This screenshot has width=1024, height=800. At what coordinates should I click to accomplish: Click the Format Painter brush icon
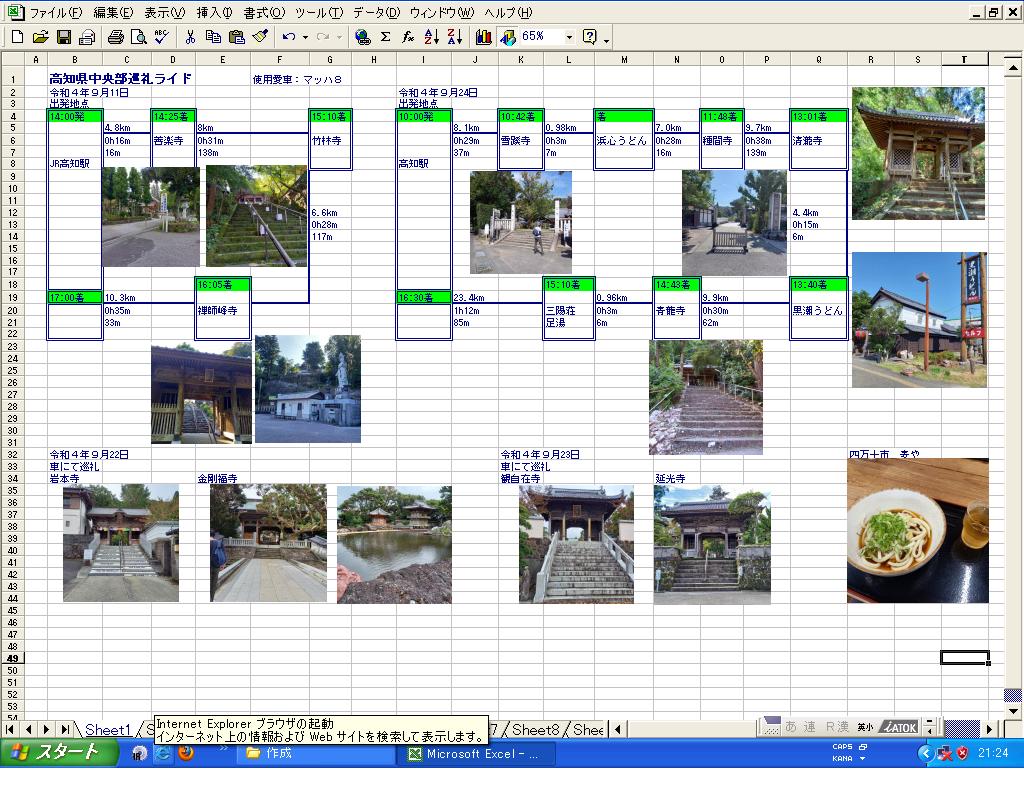point(260,37)
